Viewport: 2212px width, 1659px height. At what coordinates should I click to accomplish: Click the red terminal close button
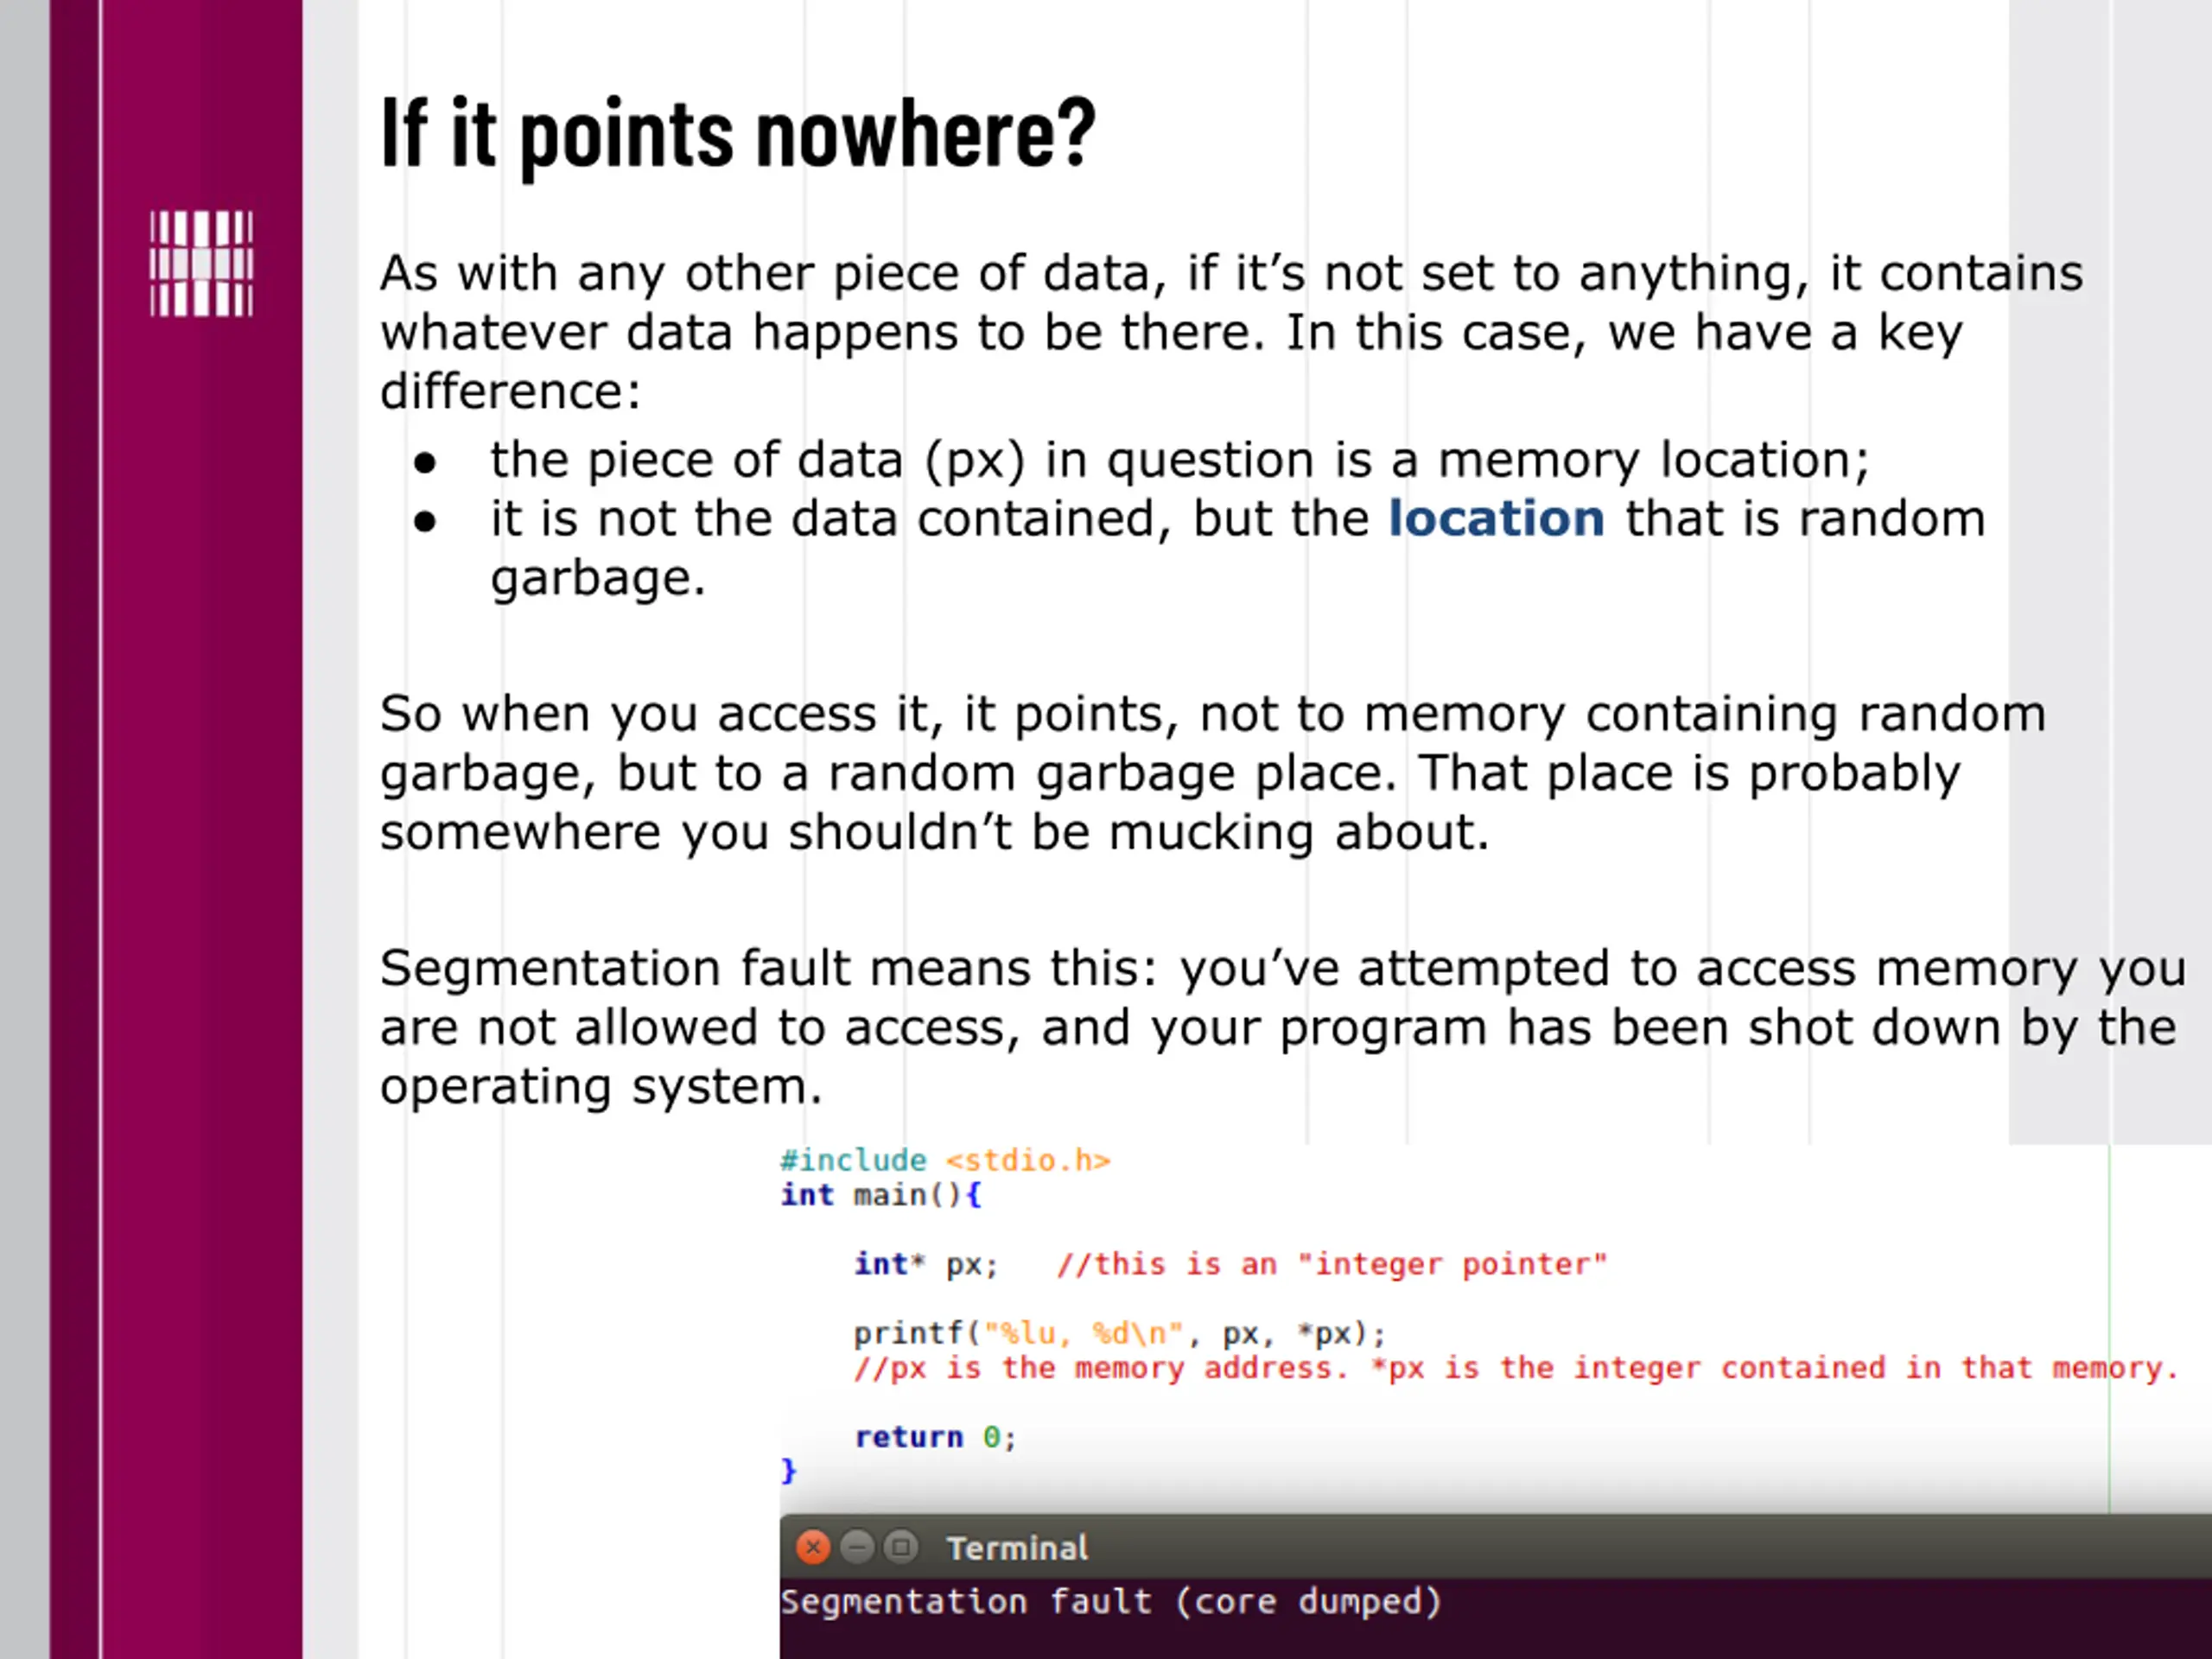(813, 1548)
